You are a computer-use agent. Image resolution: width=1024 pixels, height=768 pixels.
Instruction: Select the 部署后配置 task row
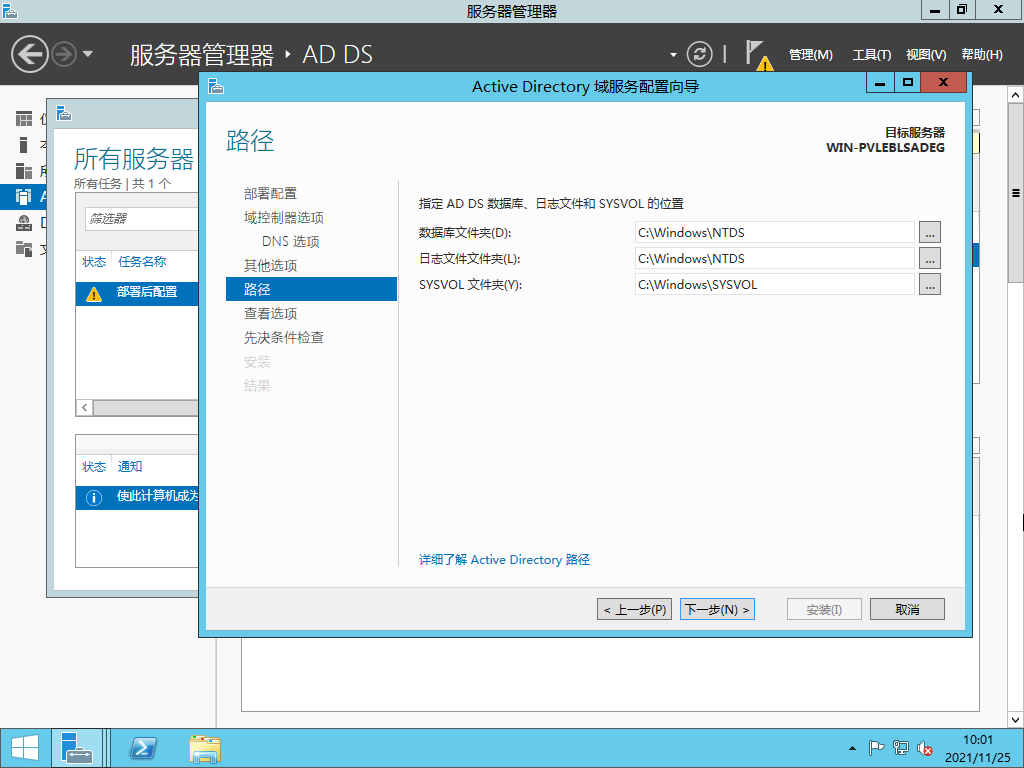(x=137, y=293)
